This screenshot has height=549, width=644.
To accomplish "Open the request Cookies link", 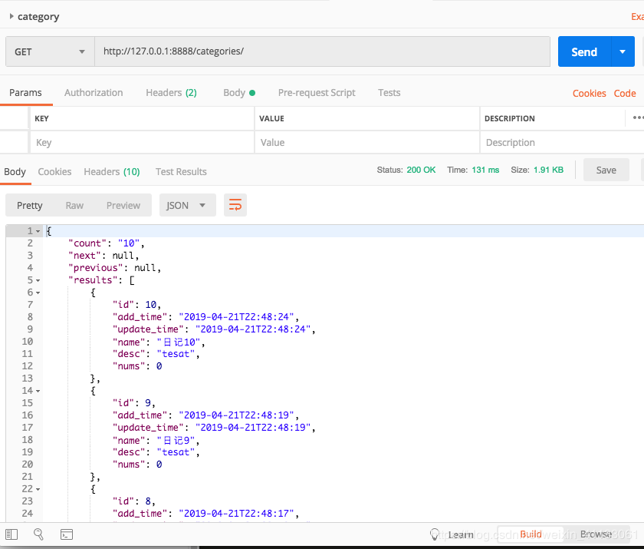I will tap(589, 94).
